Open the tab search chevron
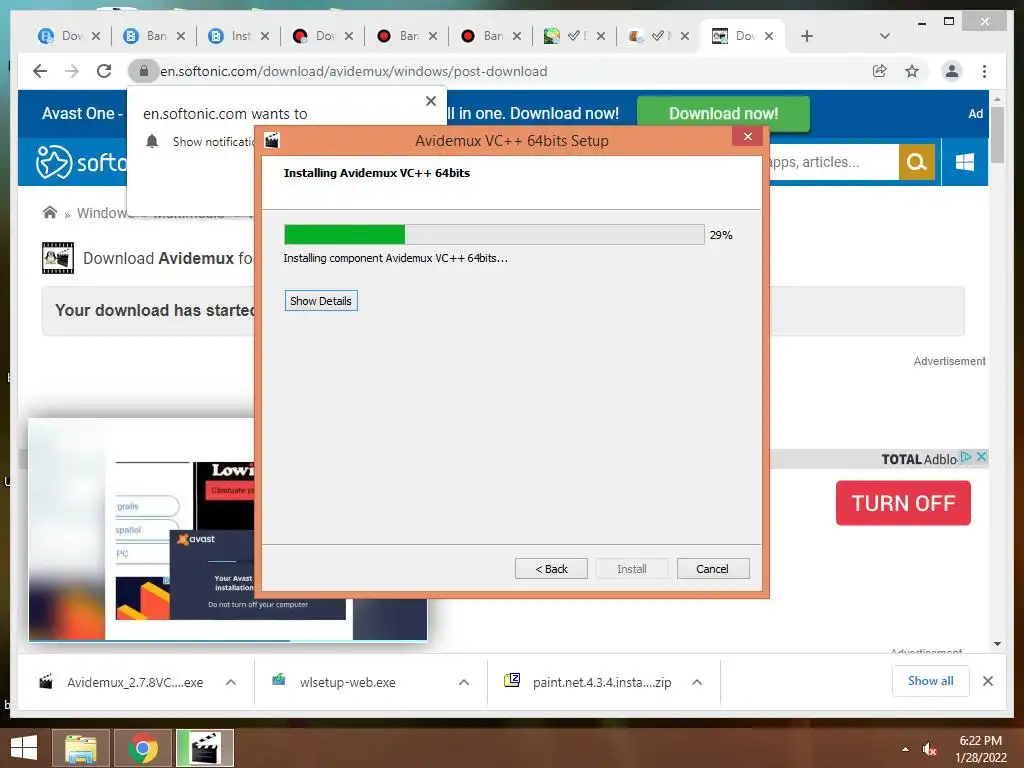 pyautogui.click(x=884, y=36)
